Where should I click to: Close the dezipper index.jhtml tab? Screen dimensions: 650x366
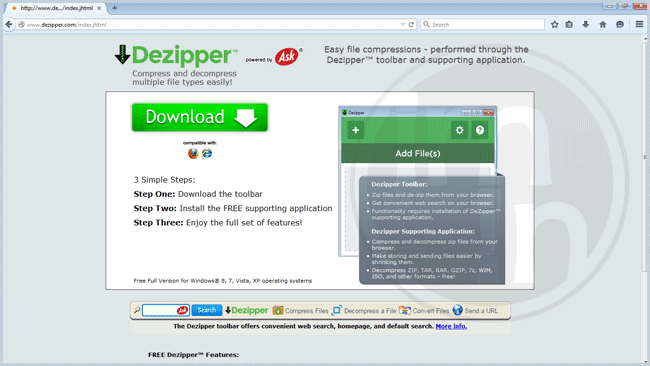click(x=99, y=8)
